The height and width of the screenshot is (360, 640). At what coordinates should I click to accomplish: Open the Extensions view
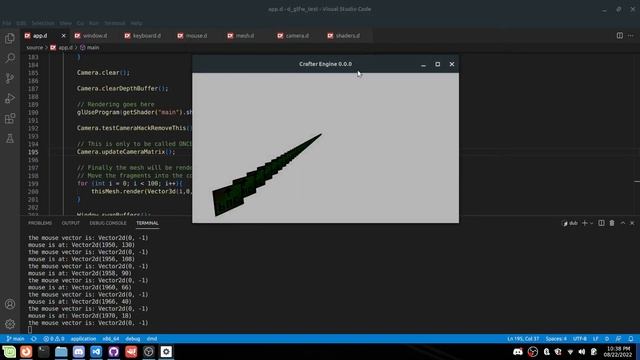(10, 118)
